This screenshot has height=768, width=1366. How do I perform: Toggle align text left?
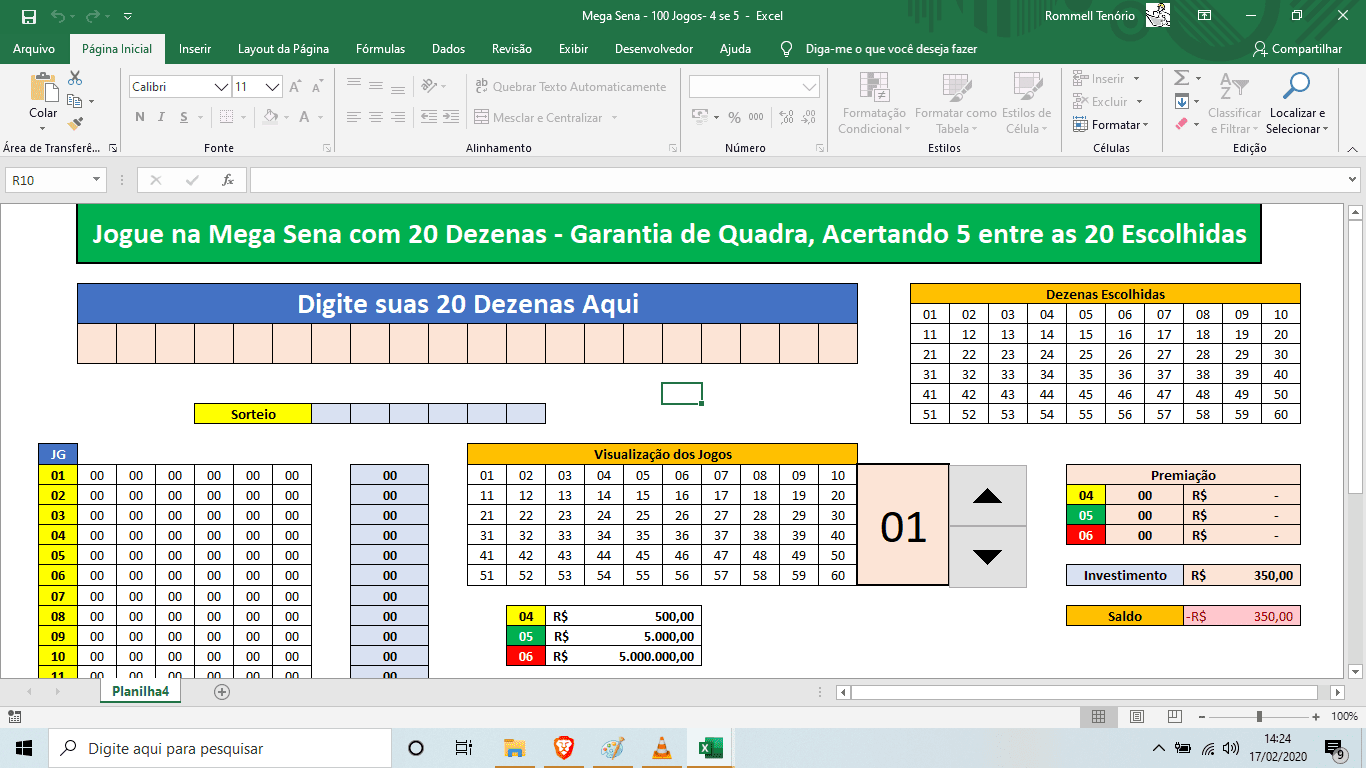tap(353, 117)
